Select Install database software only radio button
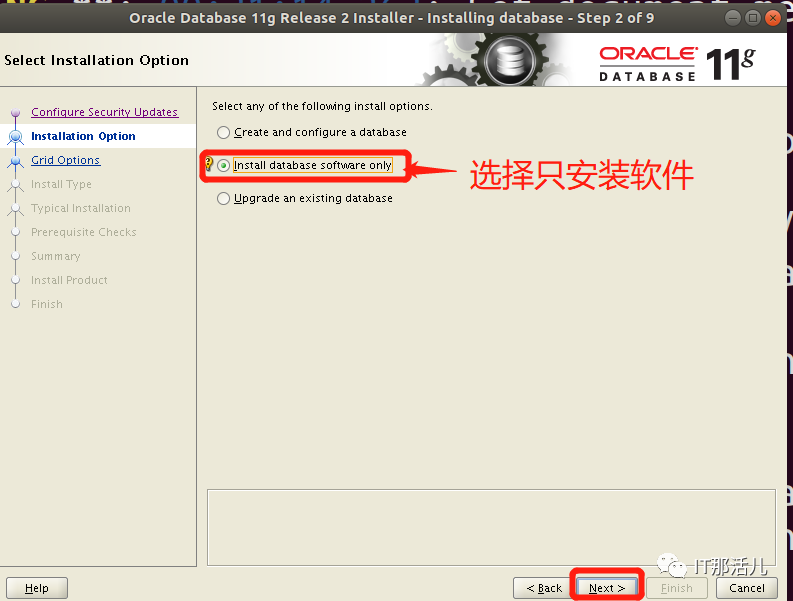 223,165
